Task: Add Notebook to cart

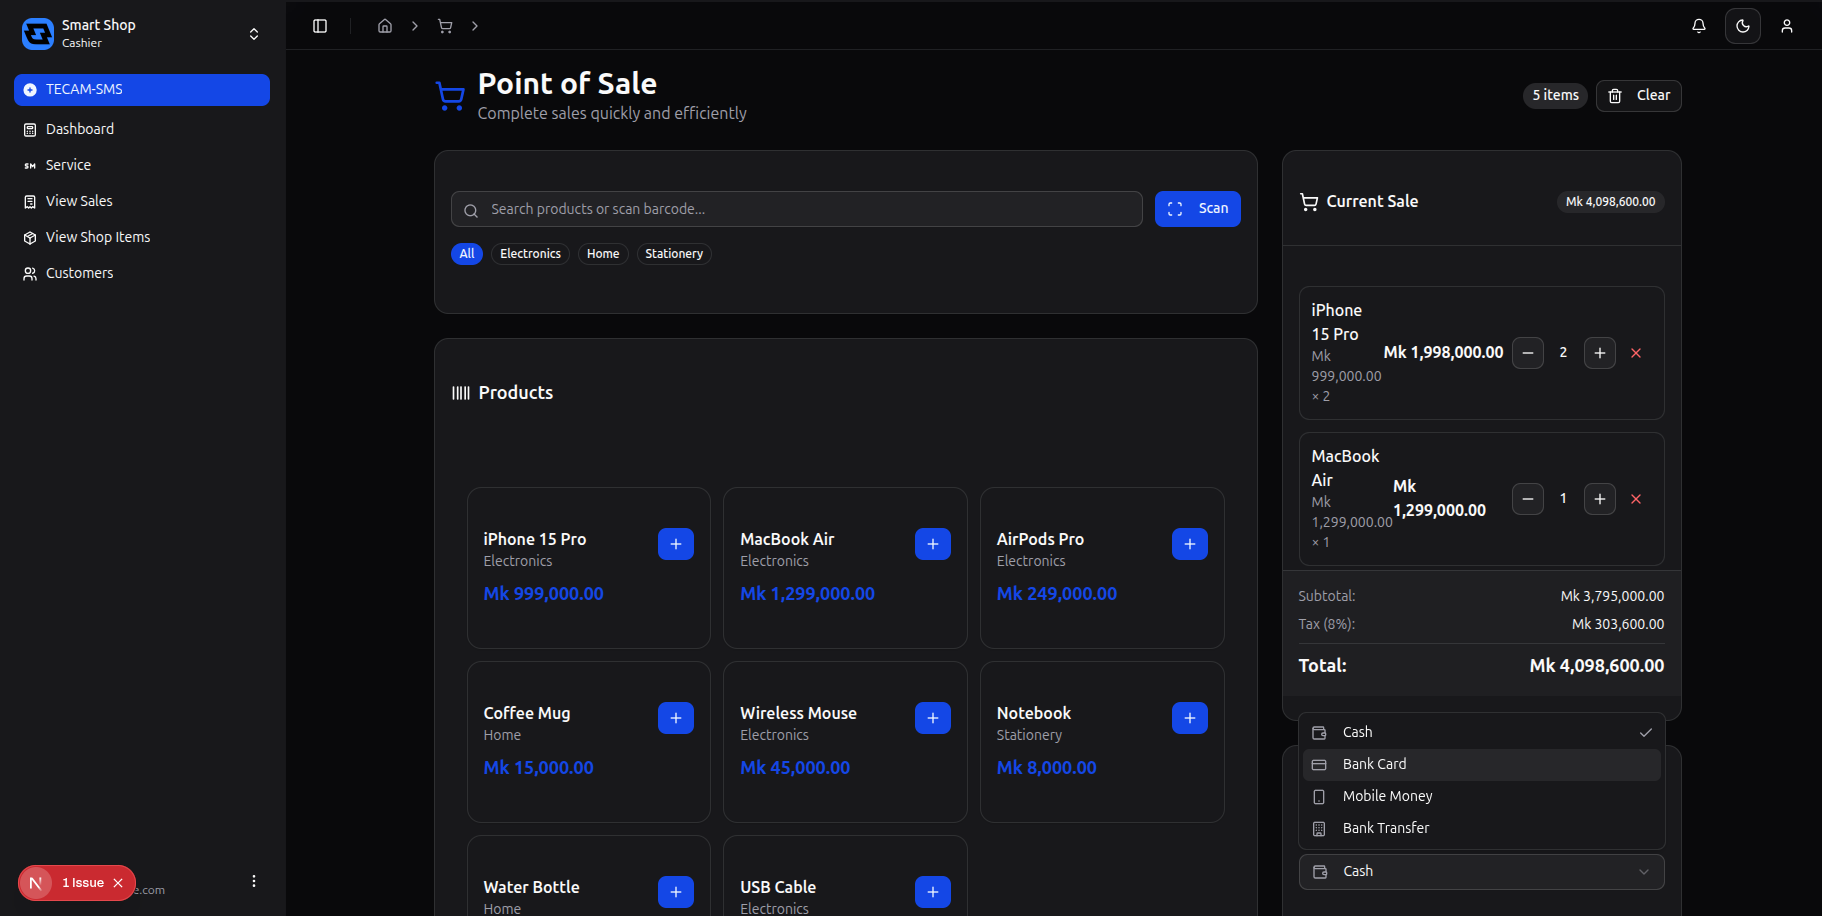Action: coord(1190,718)
